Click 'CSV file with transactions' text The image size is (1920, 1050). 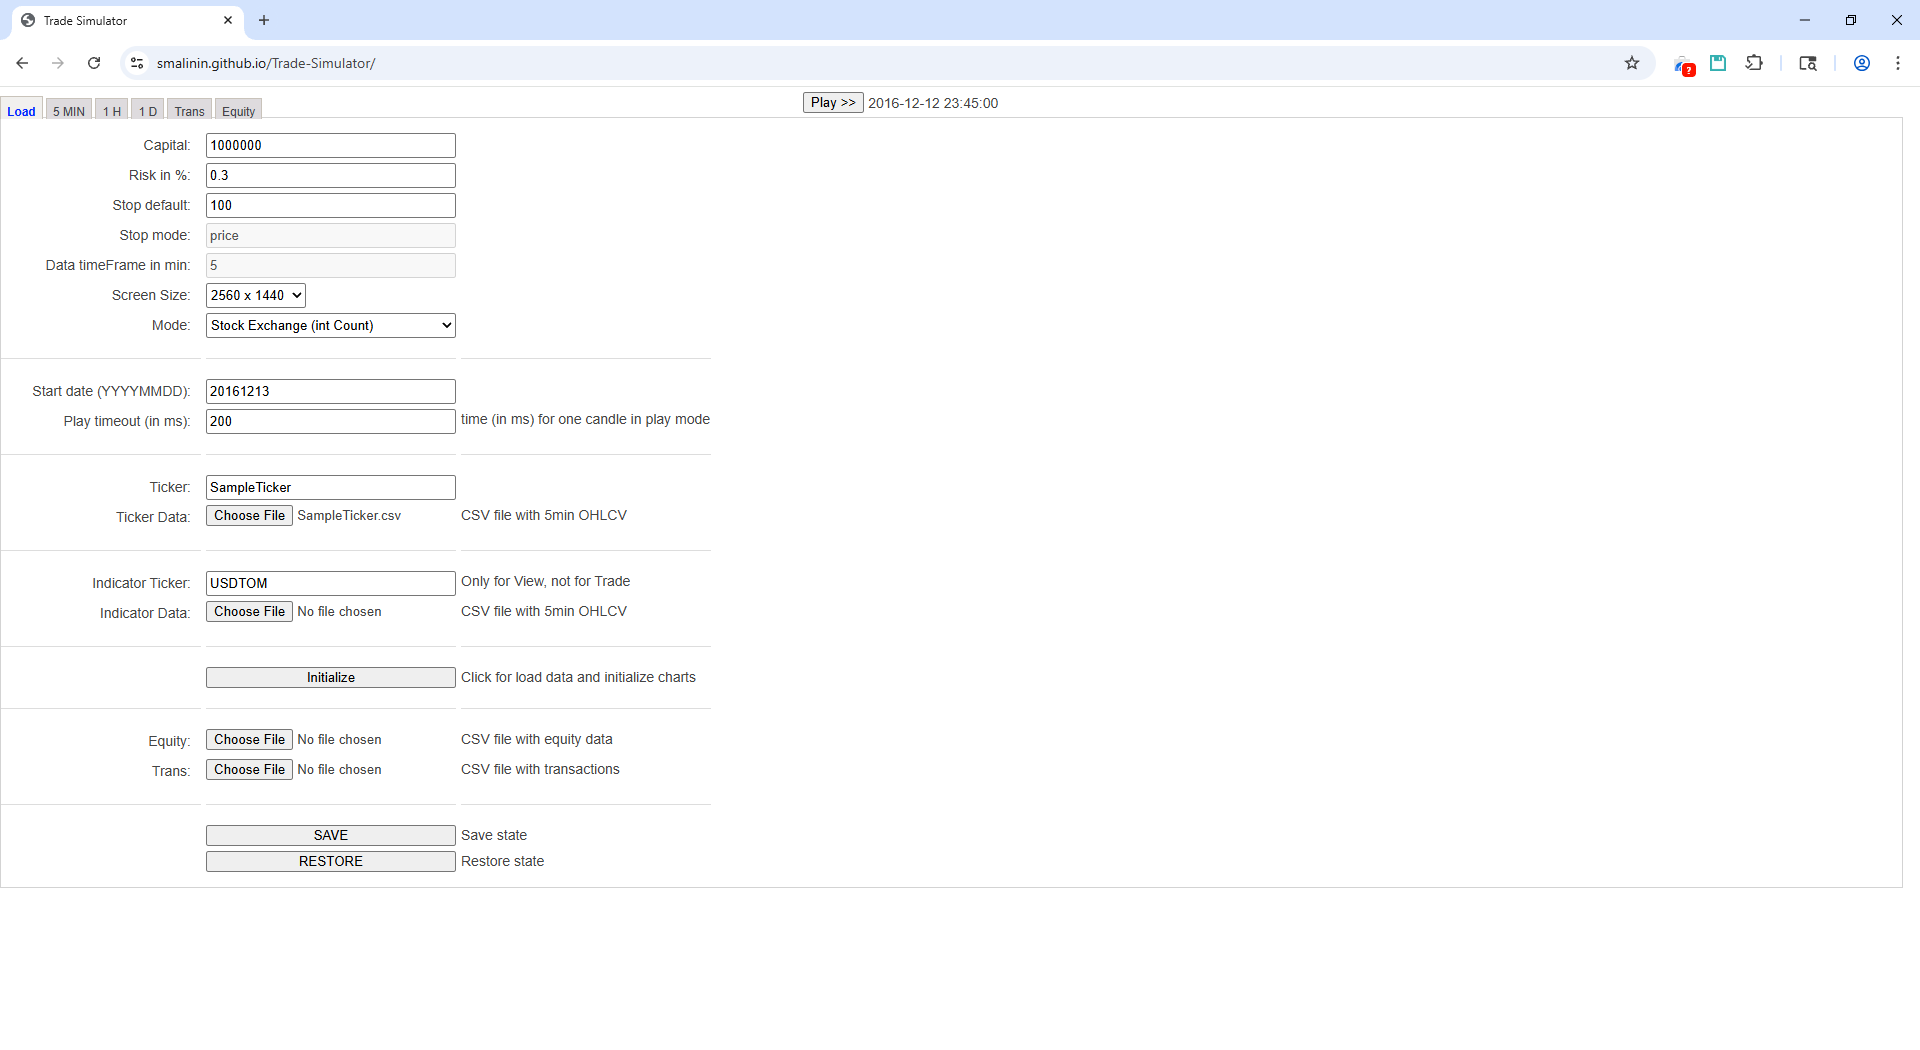pyautogui.click(x=540, y=769)
